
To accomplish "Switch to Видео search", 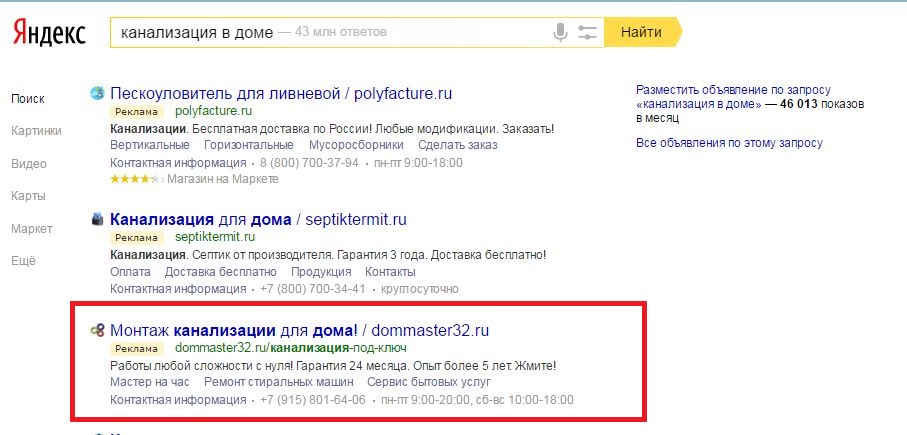I will pos(29,164).
